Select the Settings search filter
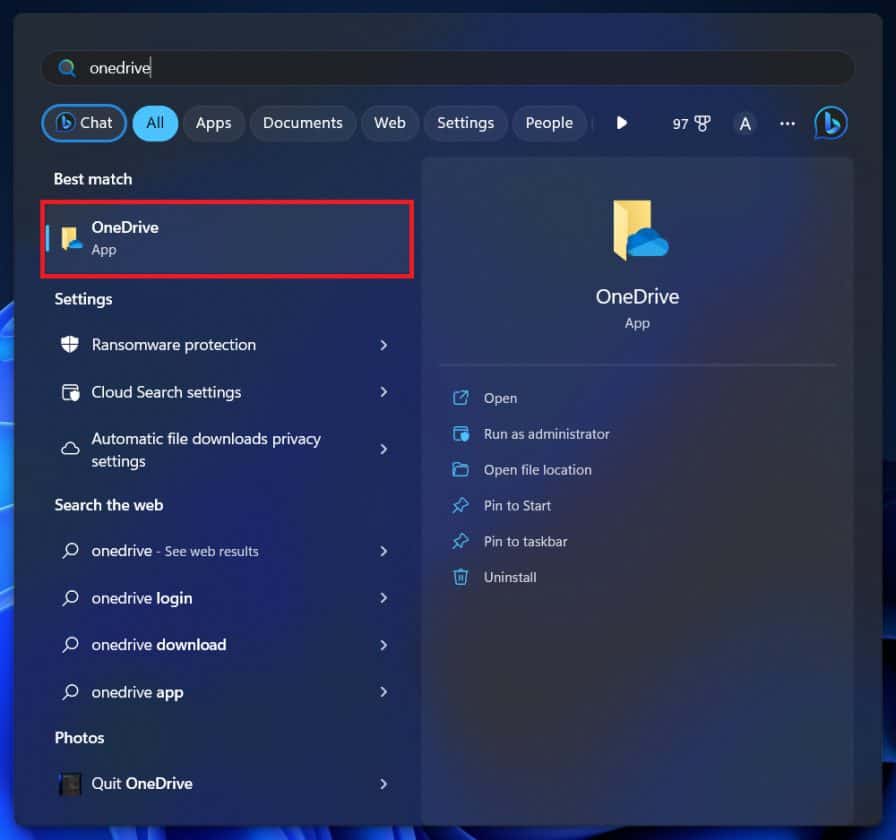The image size is (896, 840). (465, 123)
